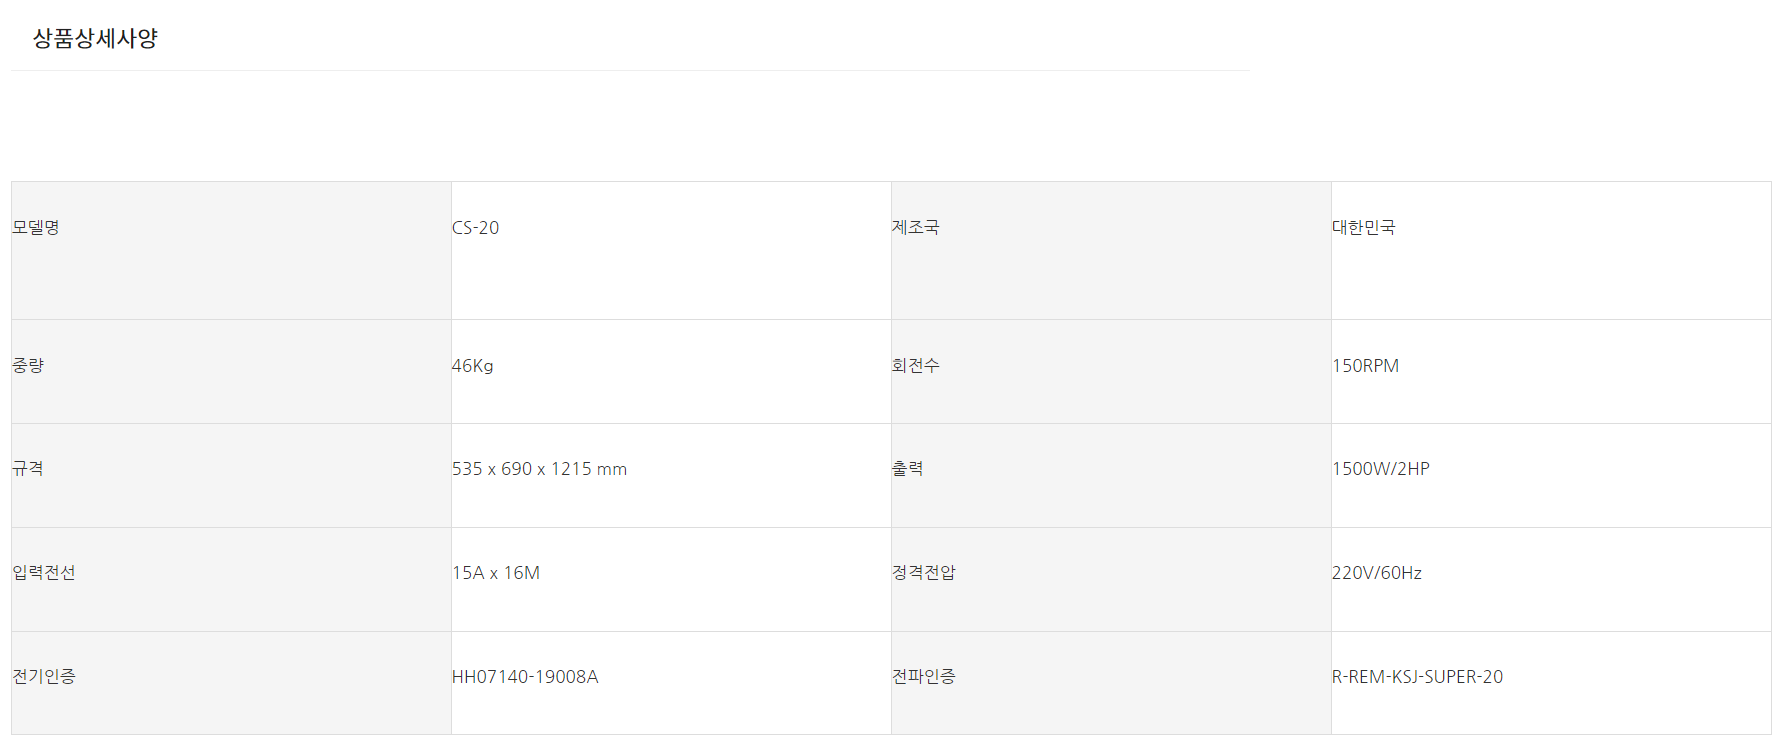Click the 전기인증 label cell

pos(44,677)
